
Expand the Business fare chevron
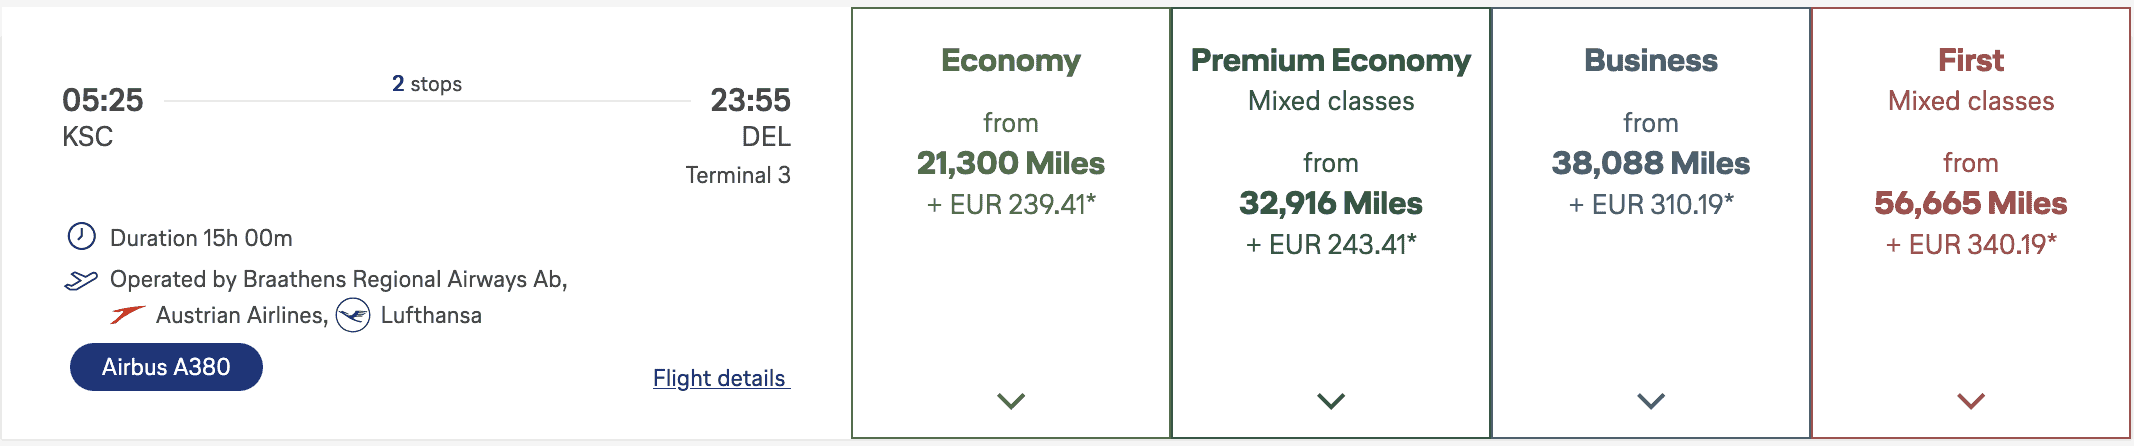(x=1651, y=401)
